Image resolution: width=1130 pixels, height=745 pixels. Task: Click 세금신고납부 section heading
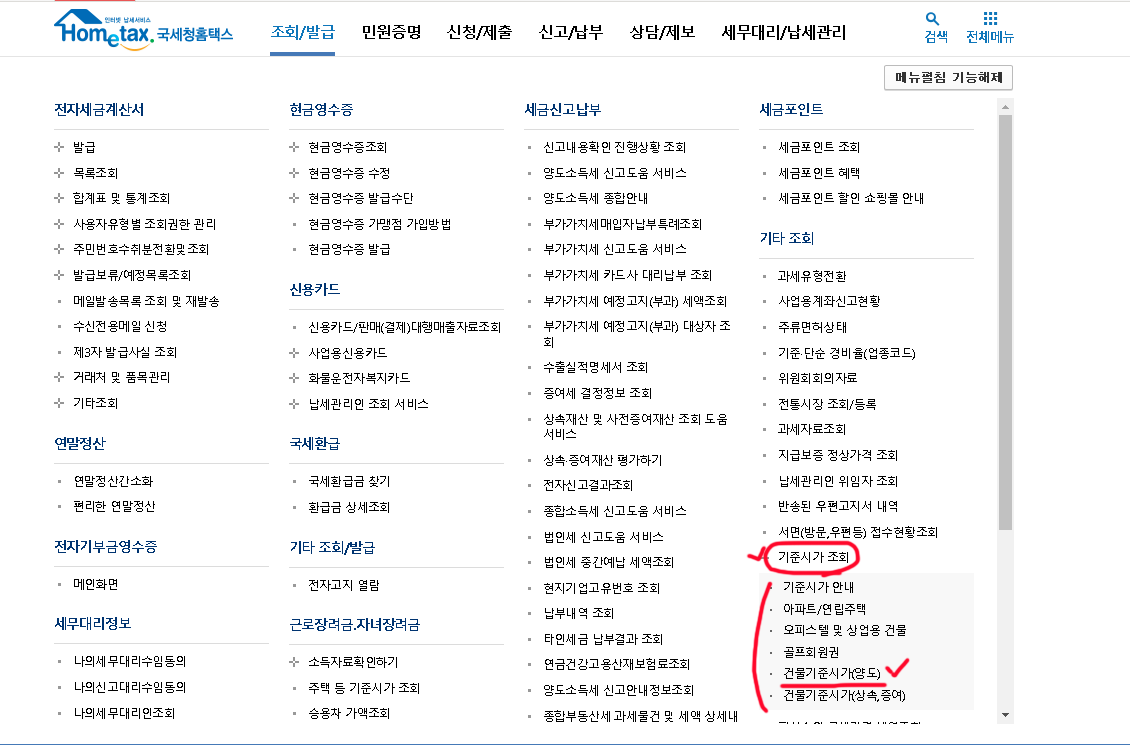[x=563, y=110]
